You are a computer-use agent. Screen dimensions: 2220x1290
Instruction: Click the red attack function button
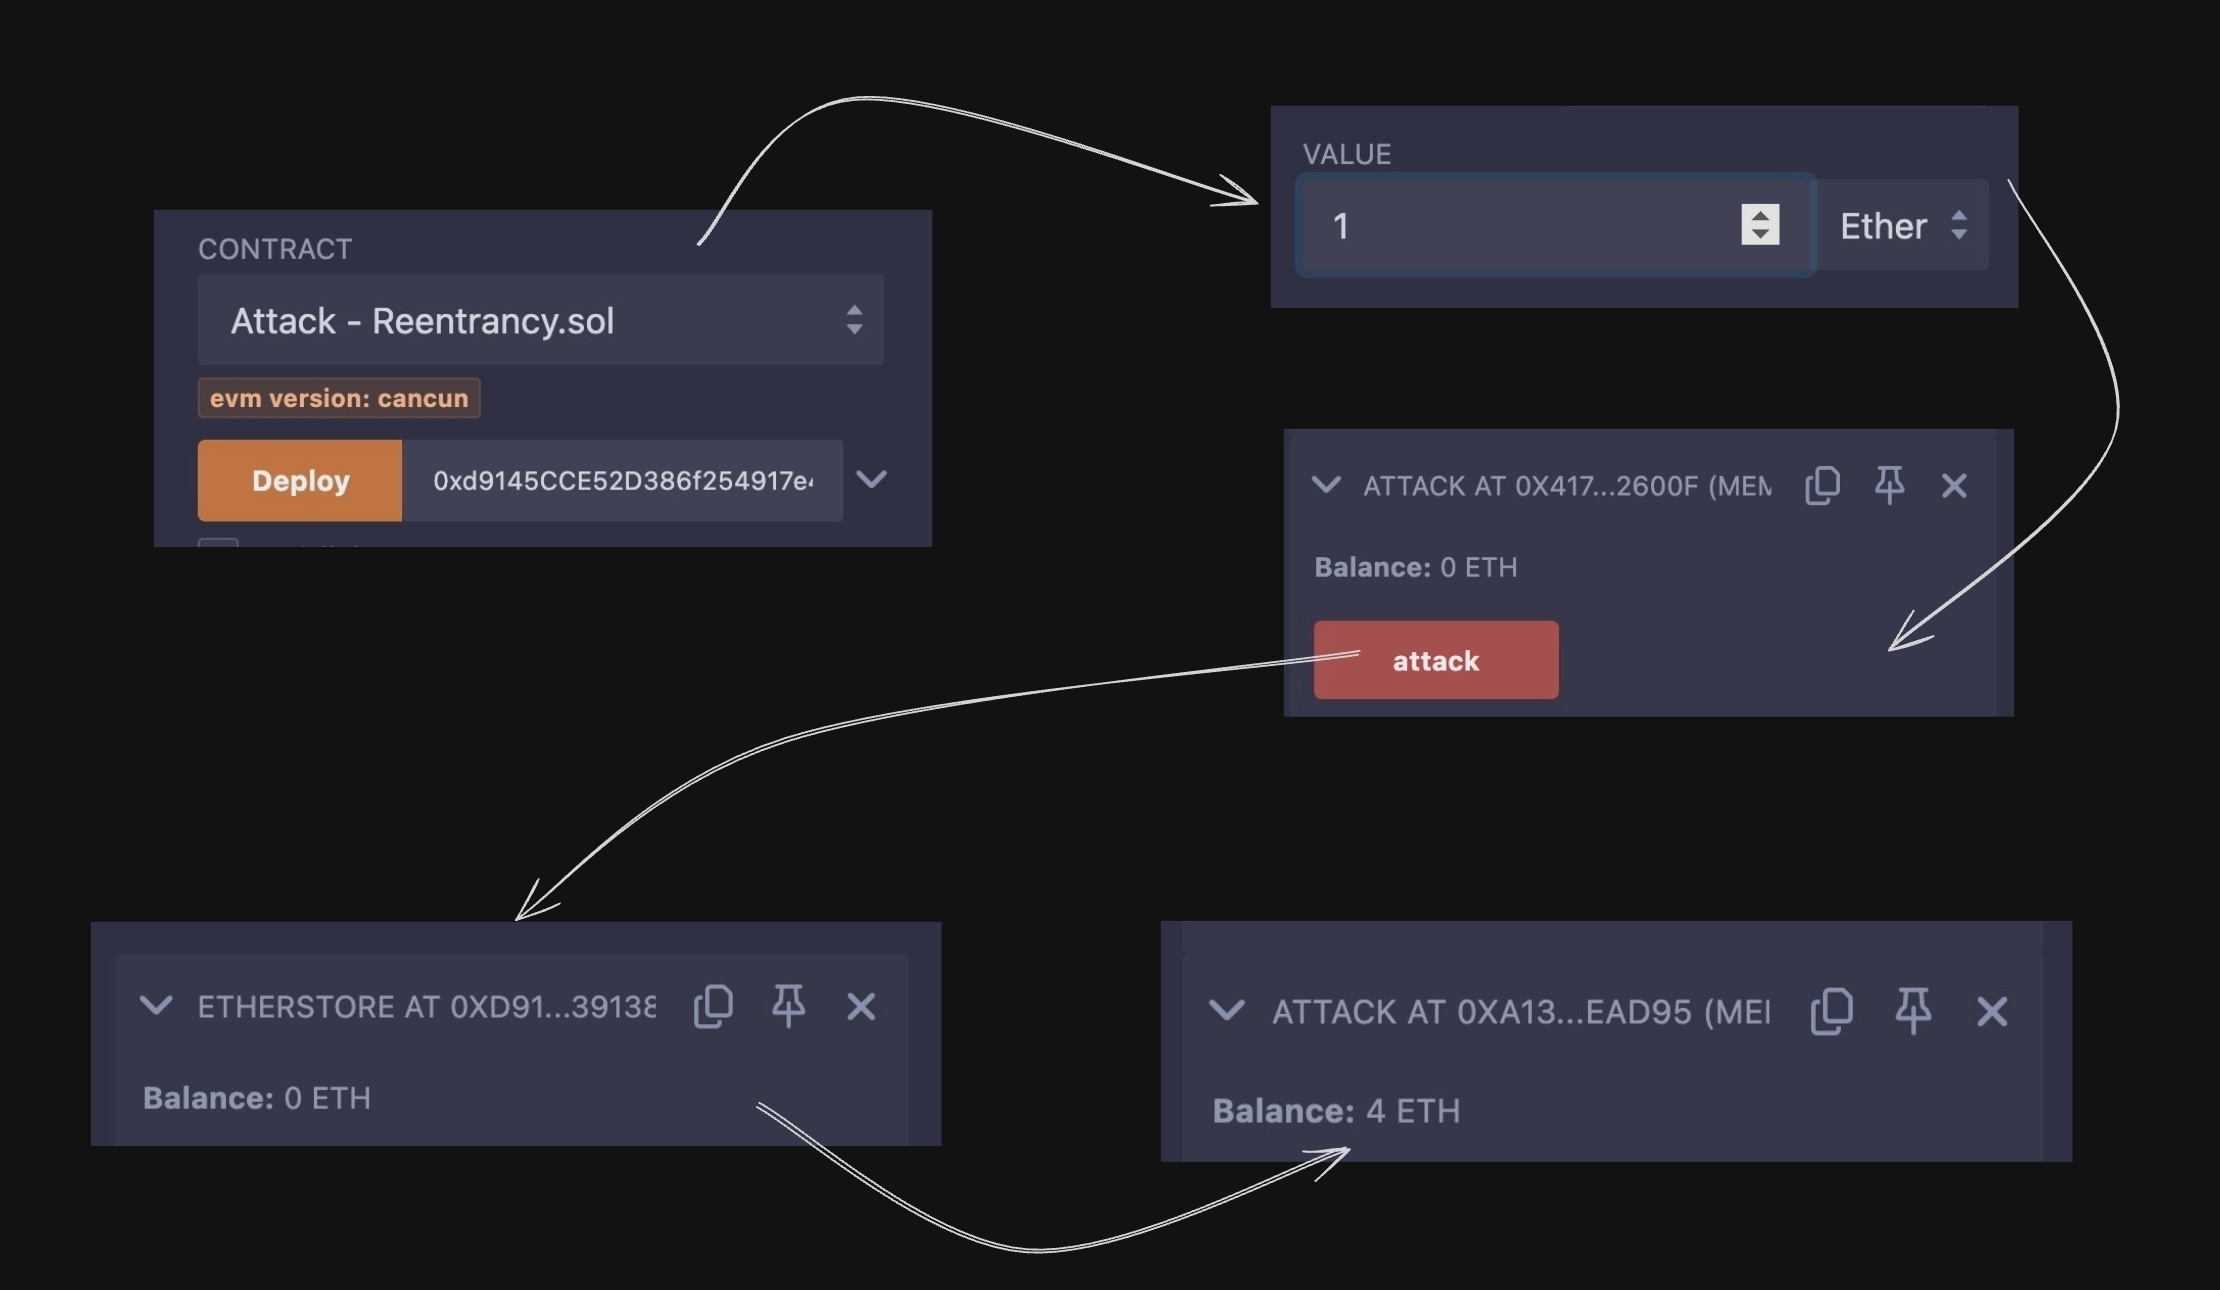point(1435,660)
